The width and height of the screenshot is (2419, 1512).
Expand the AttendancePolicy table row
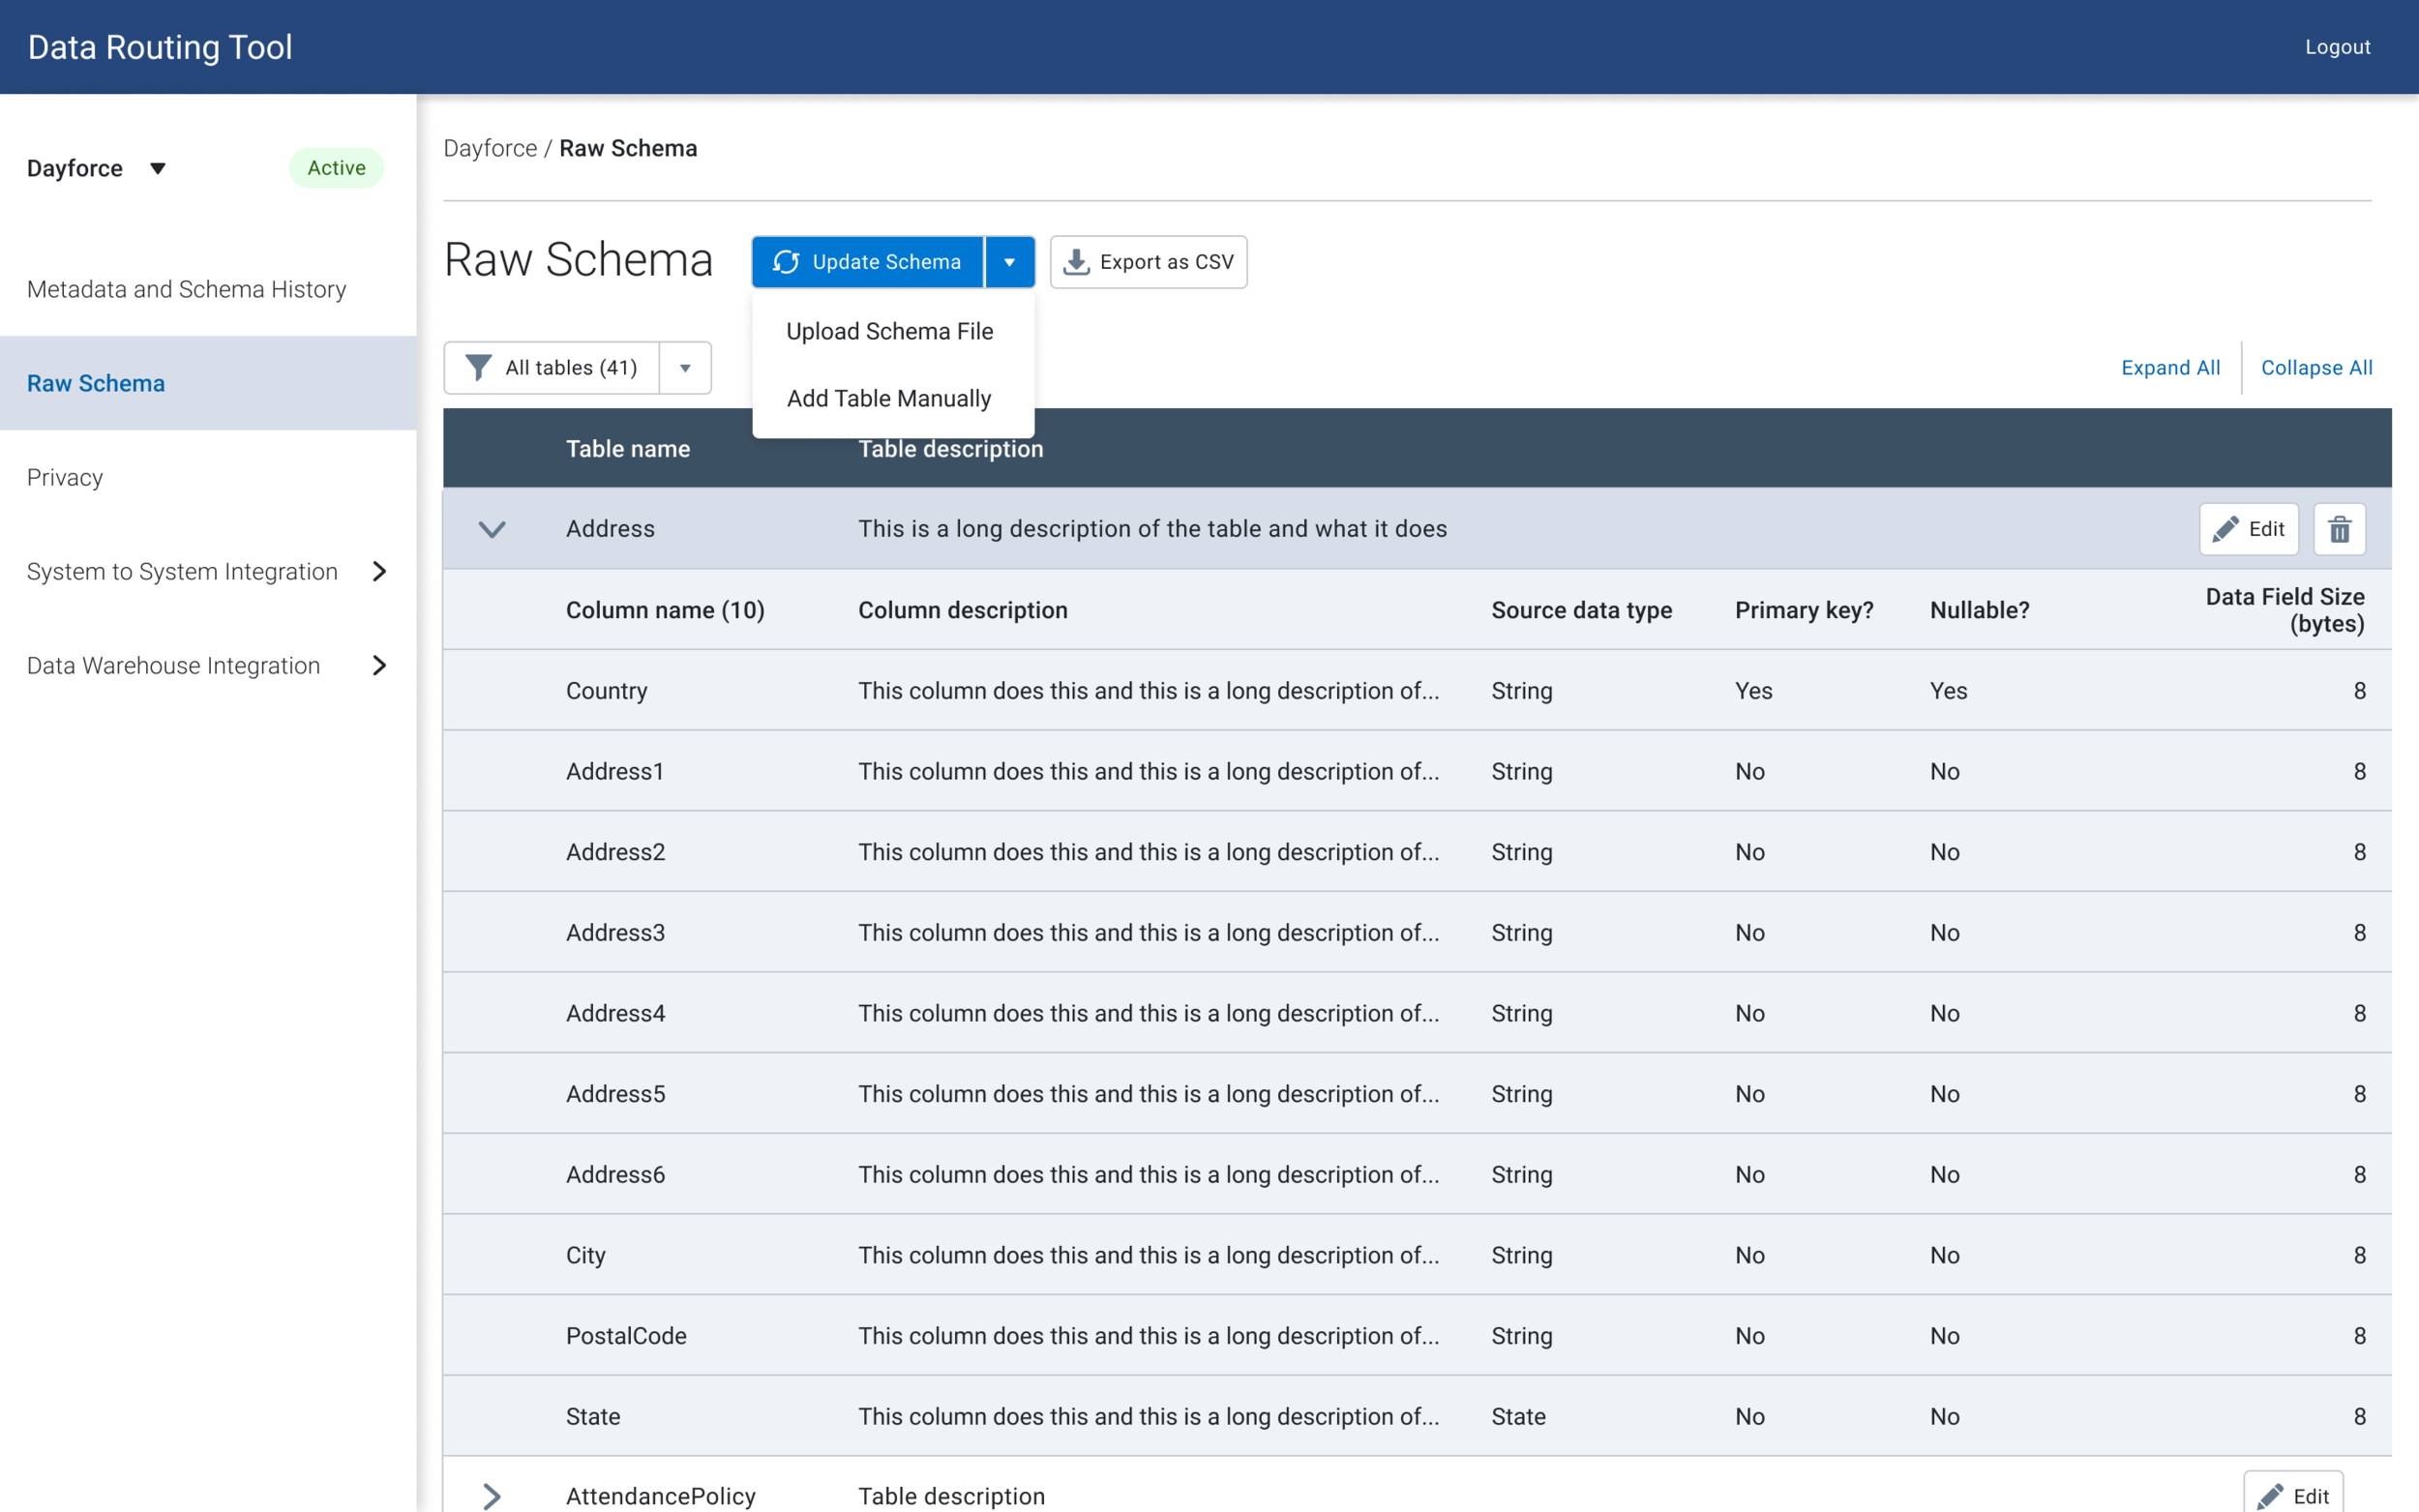492,1495
